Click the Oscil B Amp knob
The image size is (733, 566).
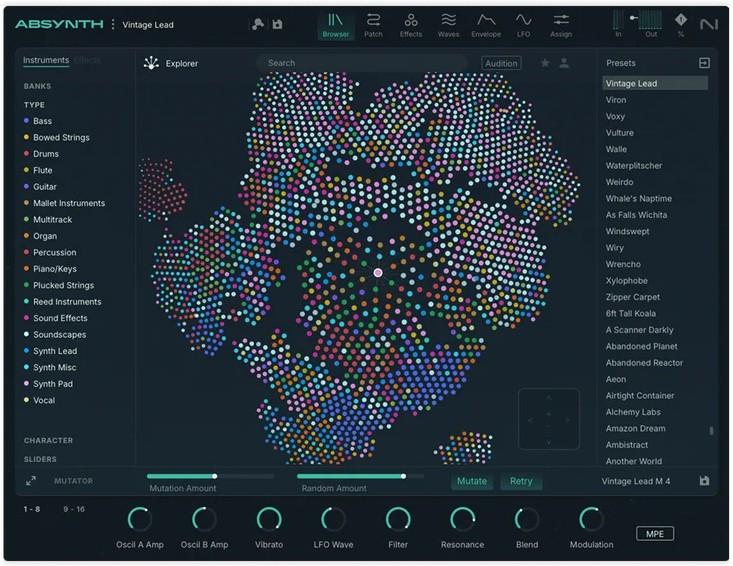click(204, 519)
